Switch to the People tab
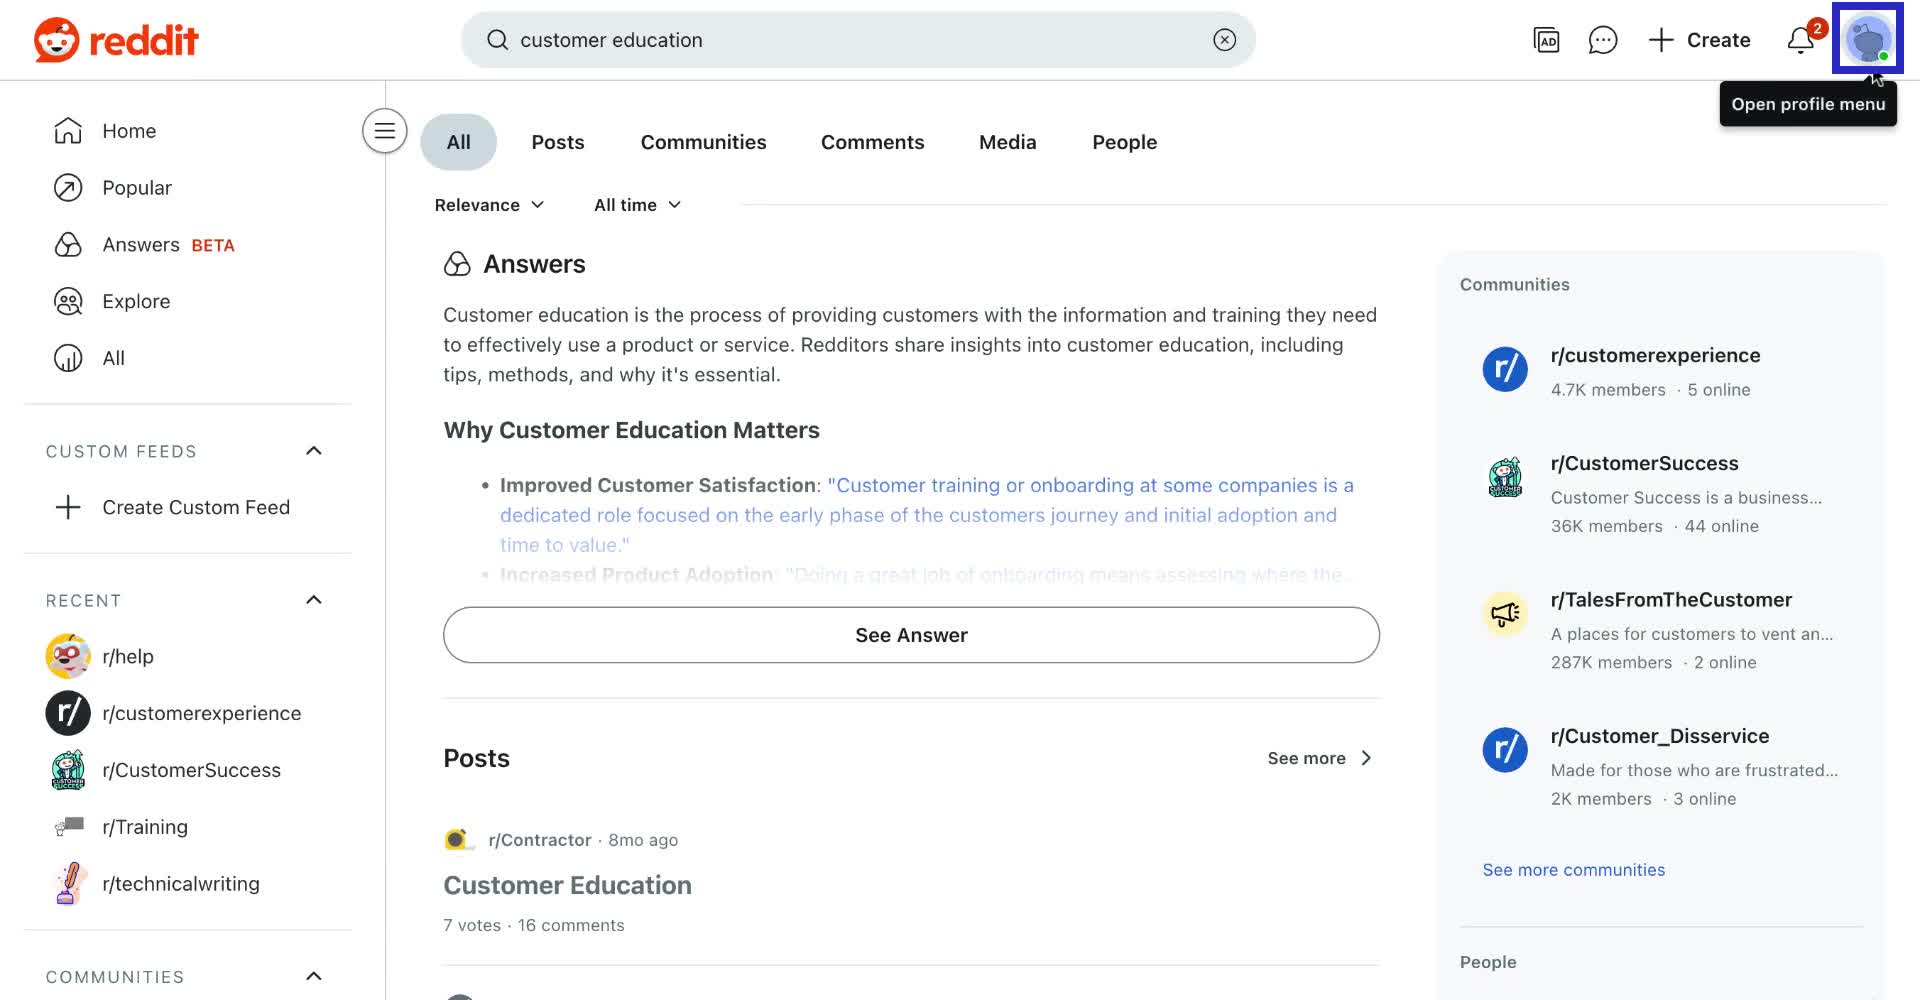This screenshot has height=1000, width=1920. click(1124, 142)
